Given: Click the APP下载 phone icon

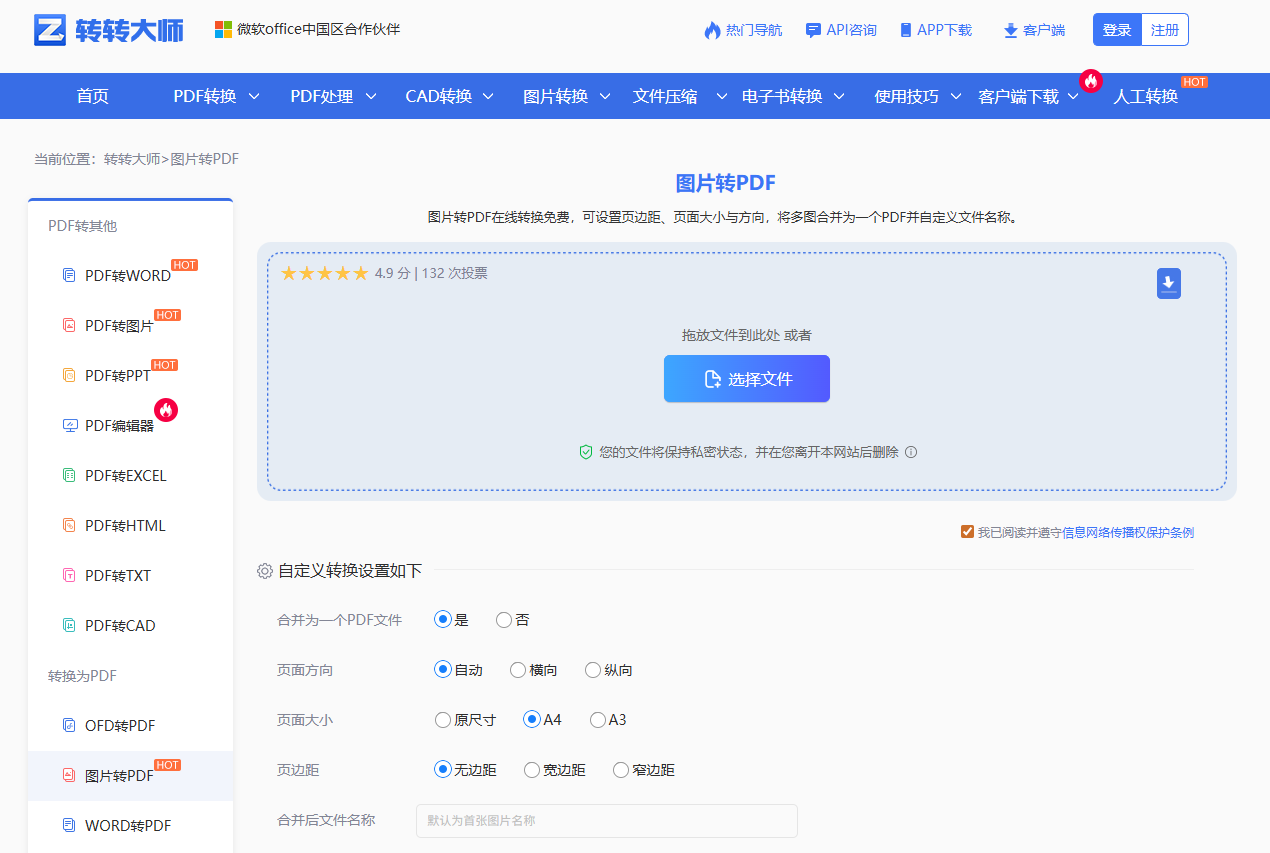Looking at the screenshot, I should [x=904, y=29].
